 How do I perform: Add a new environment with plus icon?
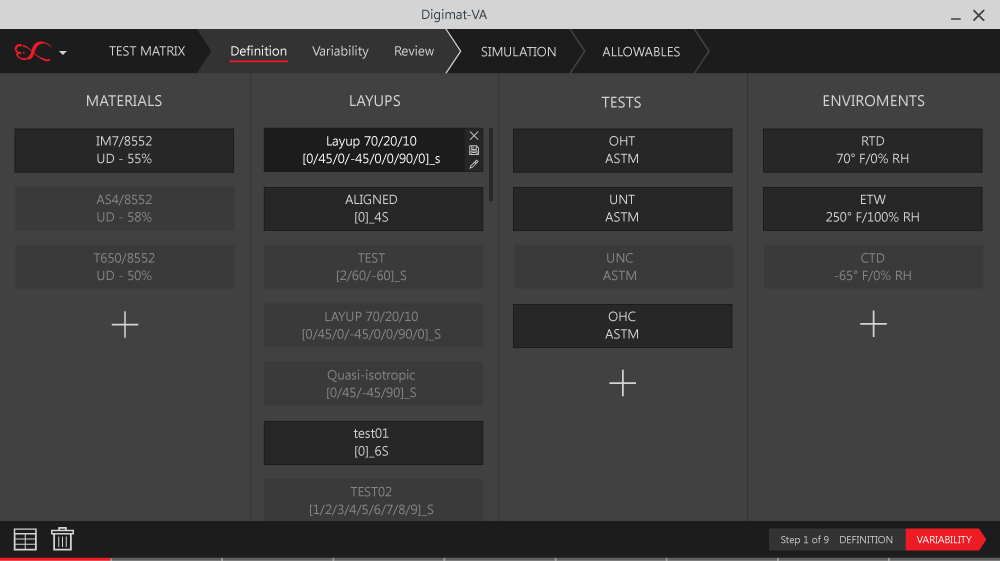click(873, 324)
